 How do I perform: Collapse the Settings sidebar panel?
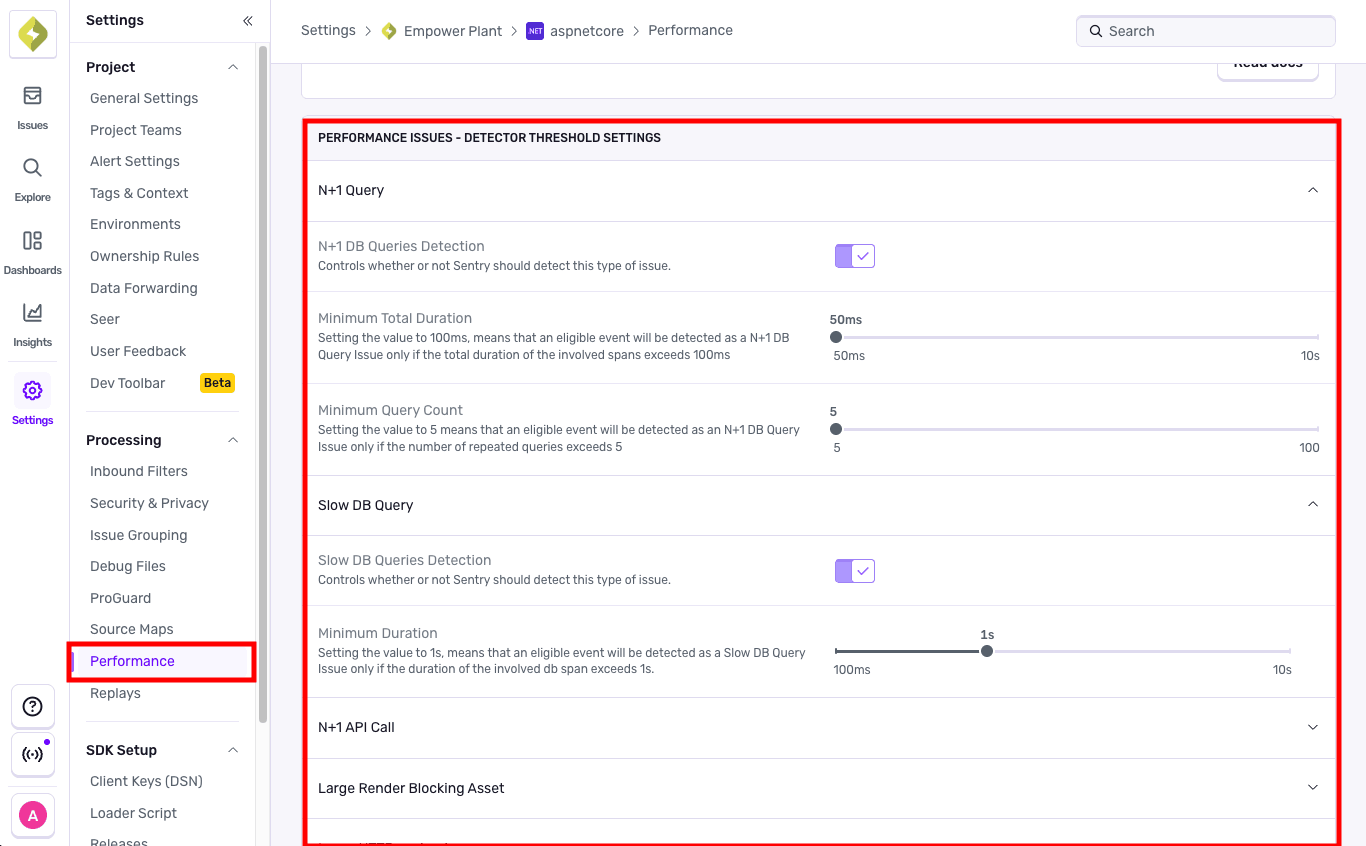247,20
